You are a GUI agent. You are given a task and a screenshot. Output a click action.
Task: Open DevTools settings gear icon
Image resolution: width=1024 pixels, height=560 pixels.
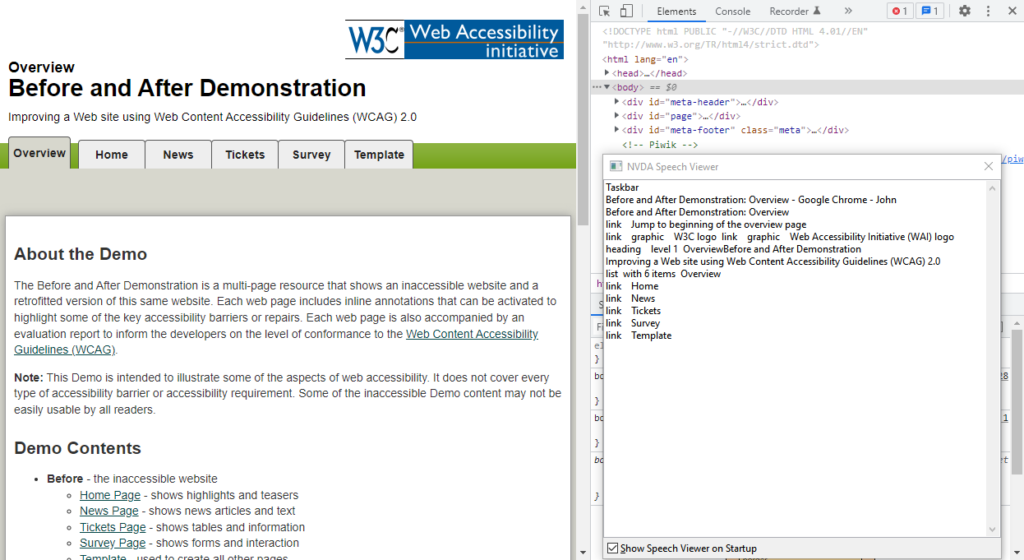[965, 11]
